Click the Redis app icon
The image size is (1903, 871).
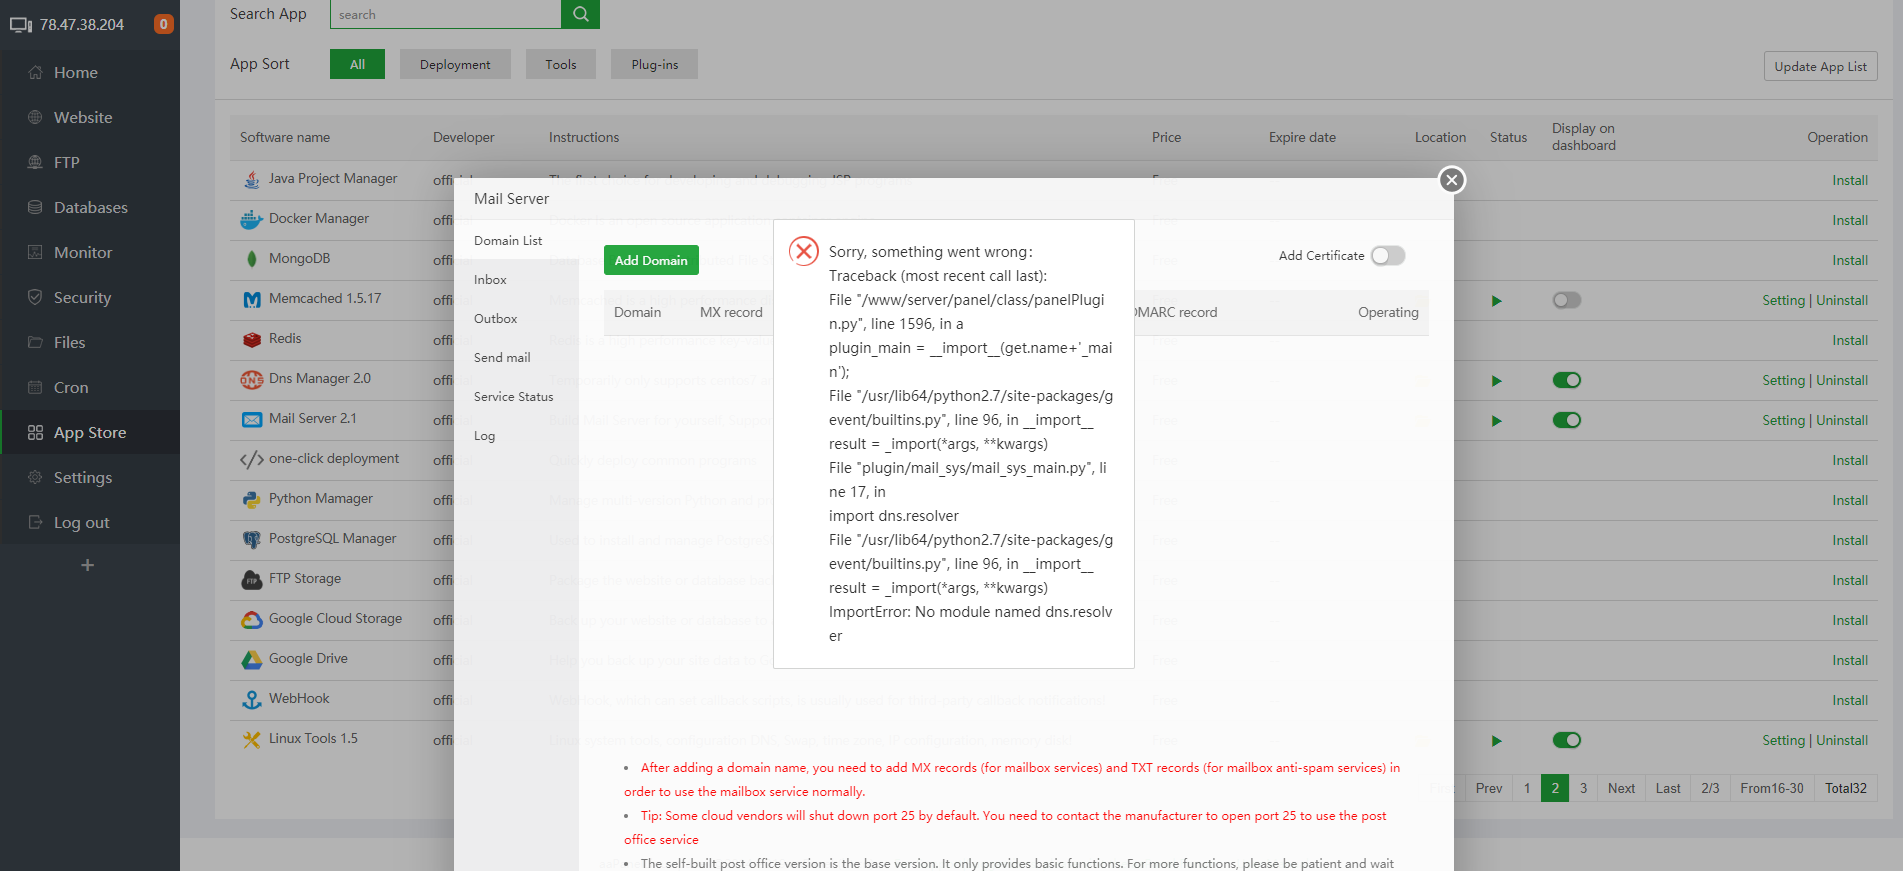pos(251,340)
